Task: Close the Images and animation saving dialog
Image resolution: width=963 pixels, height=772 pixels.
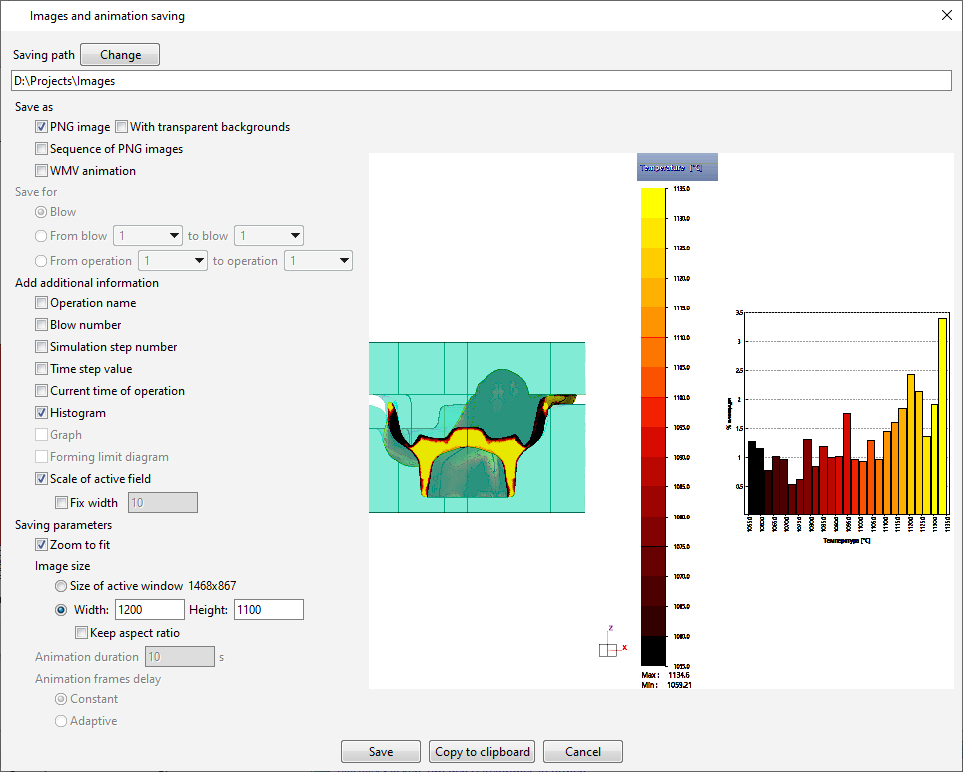Action: coord(946,15)
